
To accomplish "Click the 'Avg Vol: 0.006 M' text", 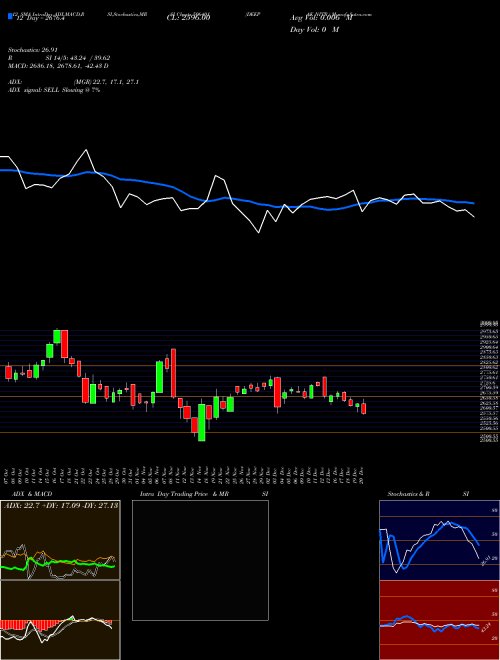I will point(321,18).
